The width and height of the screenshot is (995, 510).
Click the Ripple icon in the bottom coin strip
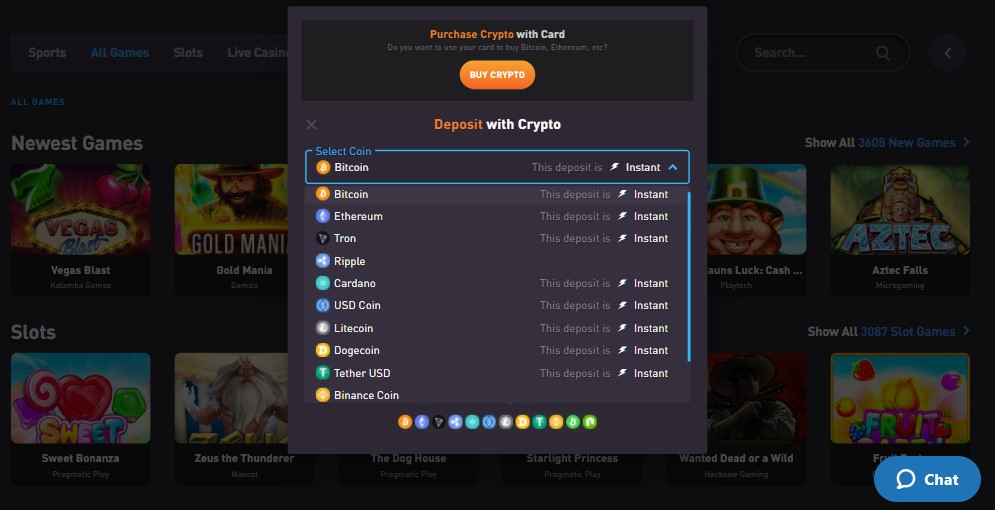click(x=455, y=422)
